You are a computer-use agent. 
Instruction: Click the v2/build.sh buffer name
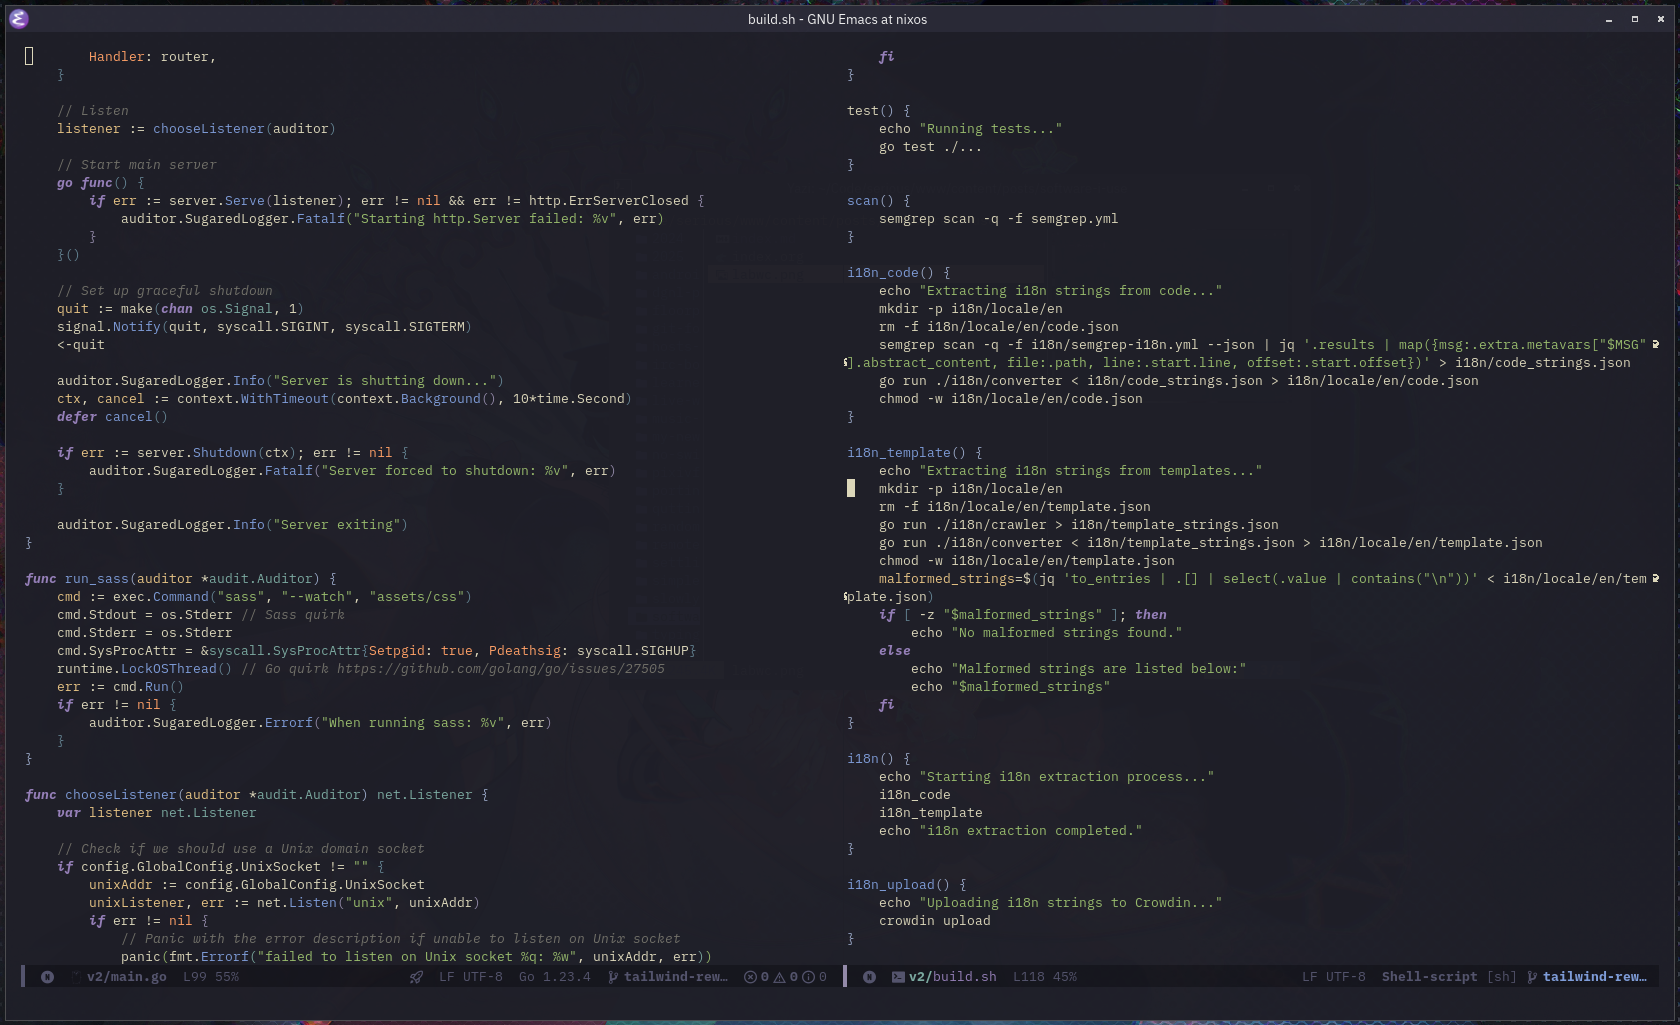[952, 977]
